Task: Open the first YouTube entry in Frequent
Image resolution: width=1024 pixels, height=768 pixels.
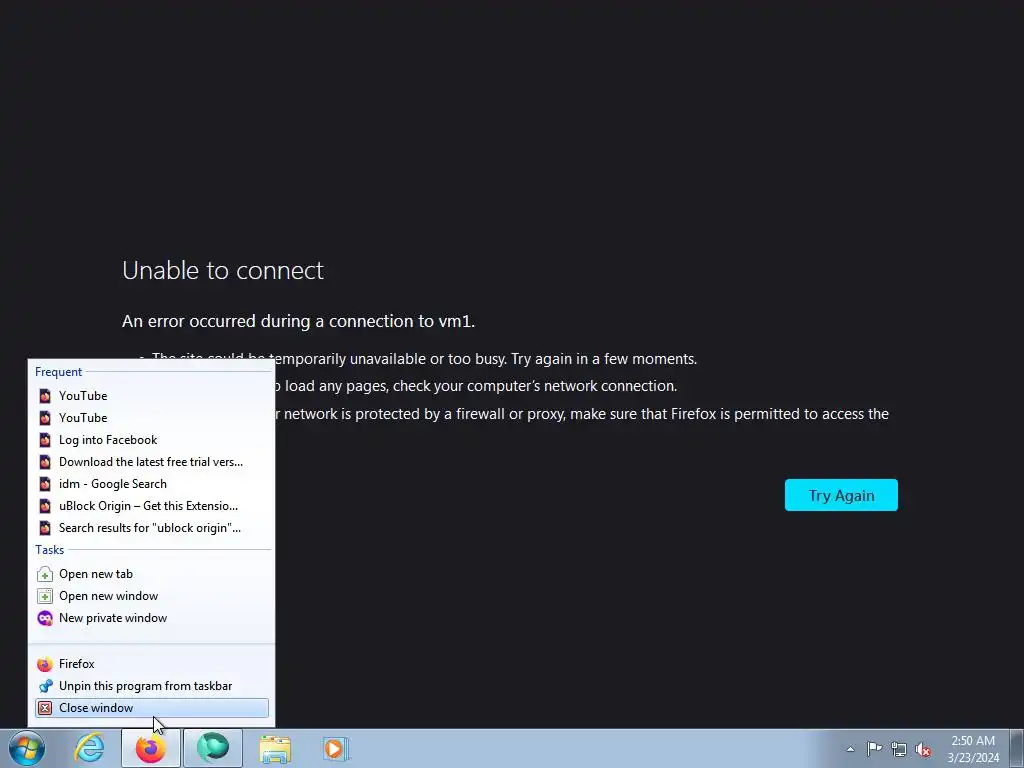Action: point(152,396)
